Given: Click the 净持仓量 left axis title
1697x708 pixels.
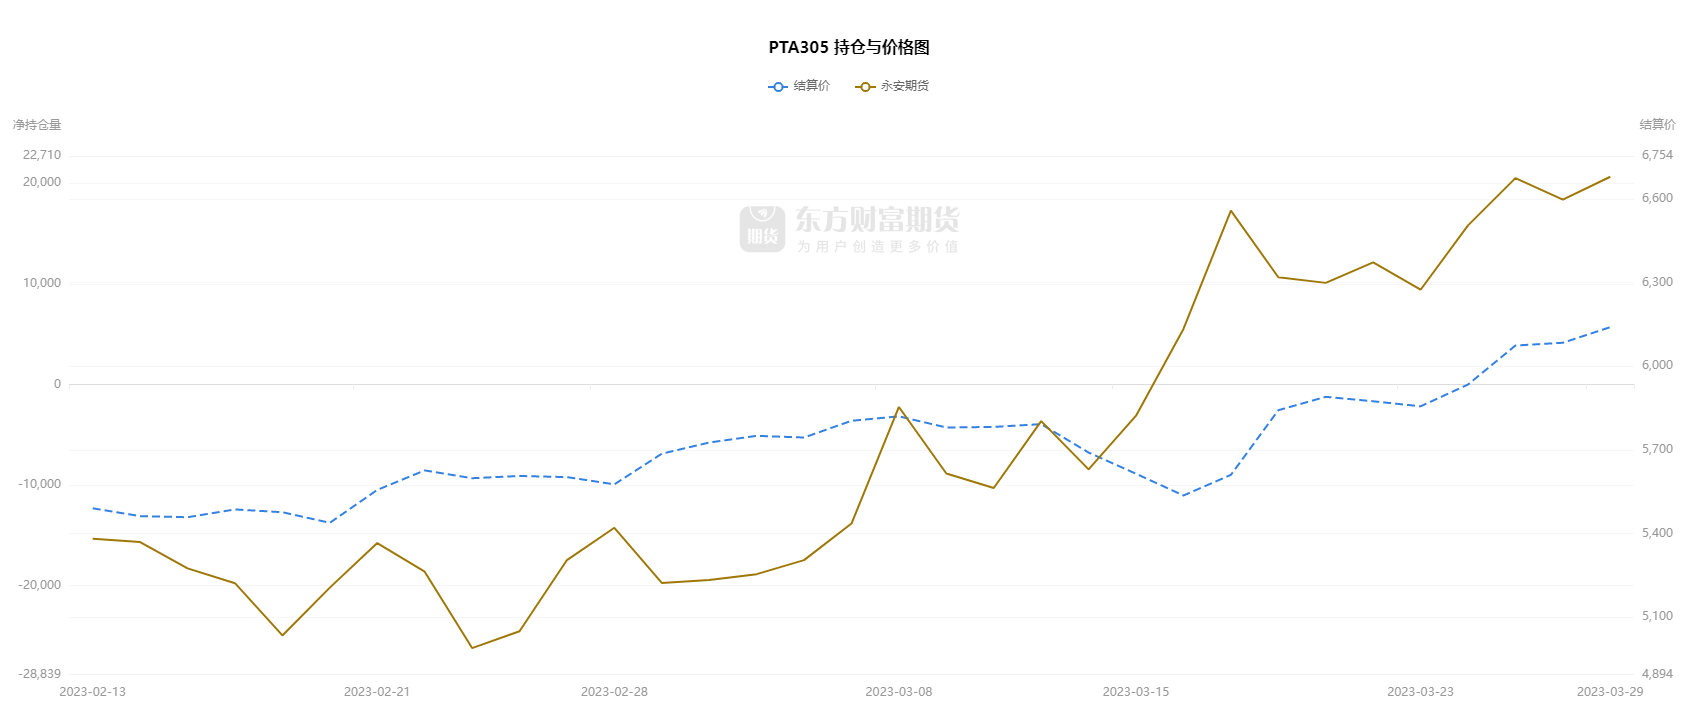Looking at the screenshot, I should (x=37, y=125).
